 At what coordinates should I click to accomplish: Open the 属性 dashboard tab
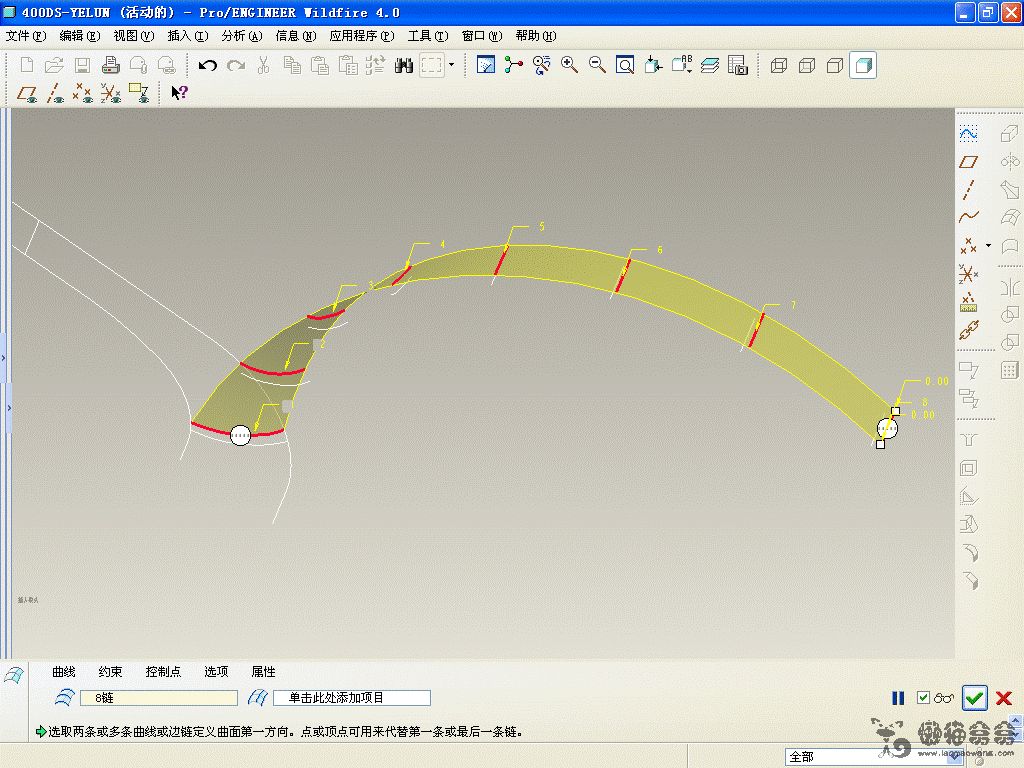tap(263, 672)
